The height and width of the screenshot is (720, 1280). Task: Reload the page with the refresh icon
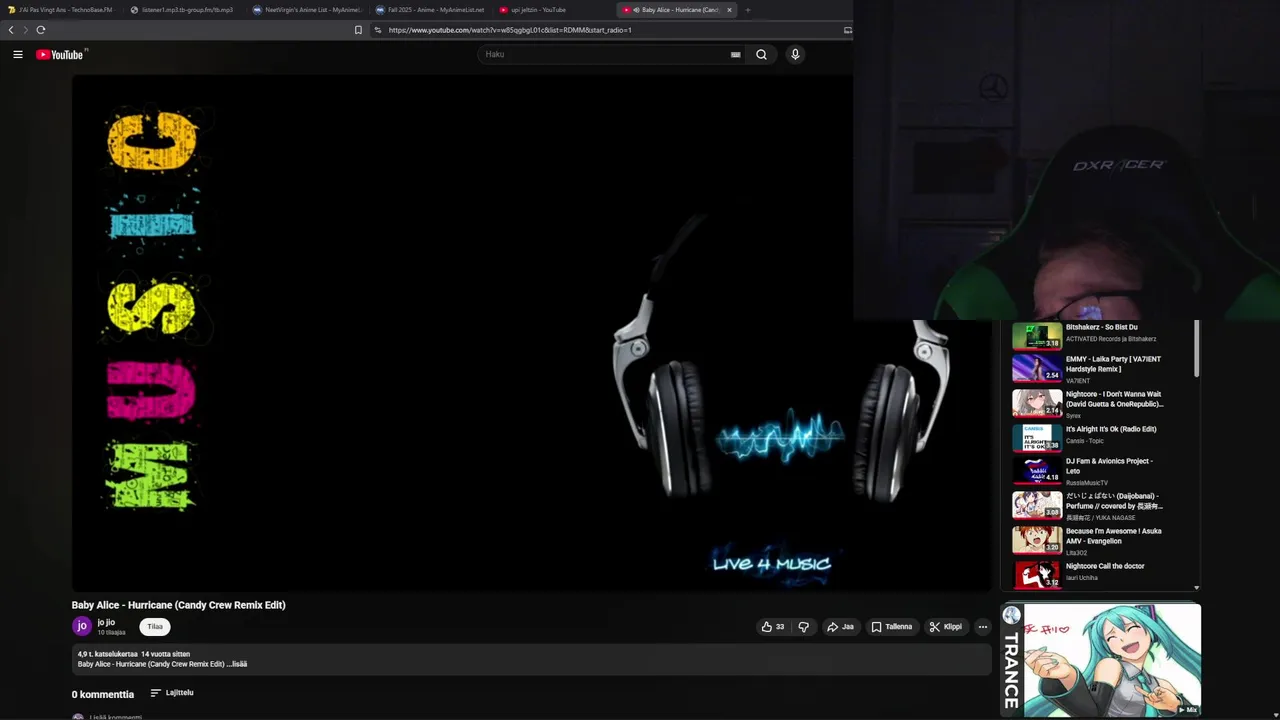pos(41,30)
